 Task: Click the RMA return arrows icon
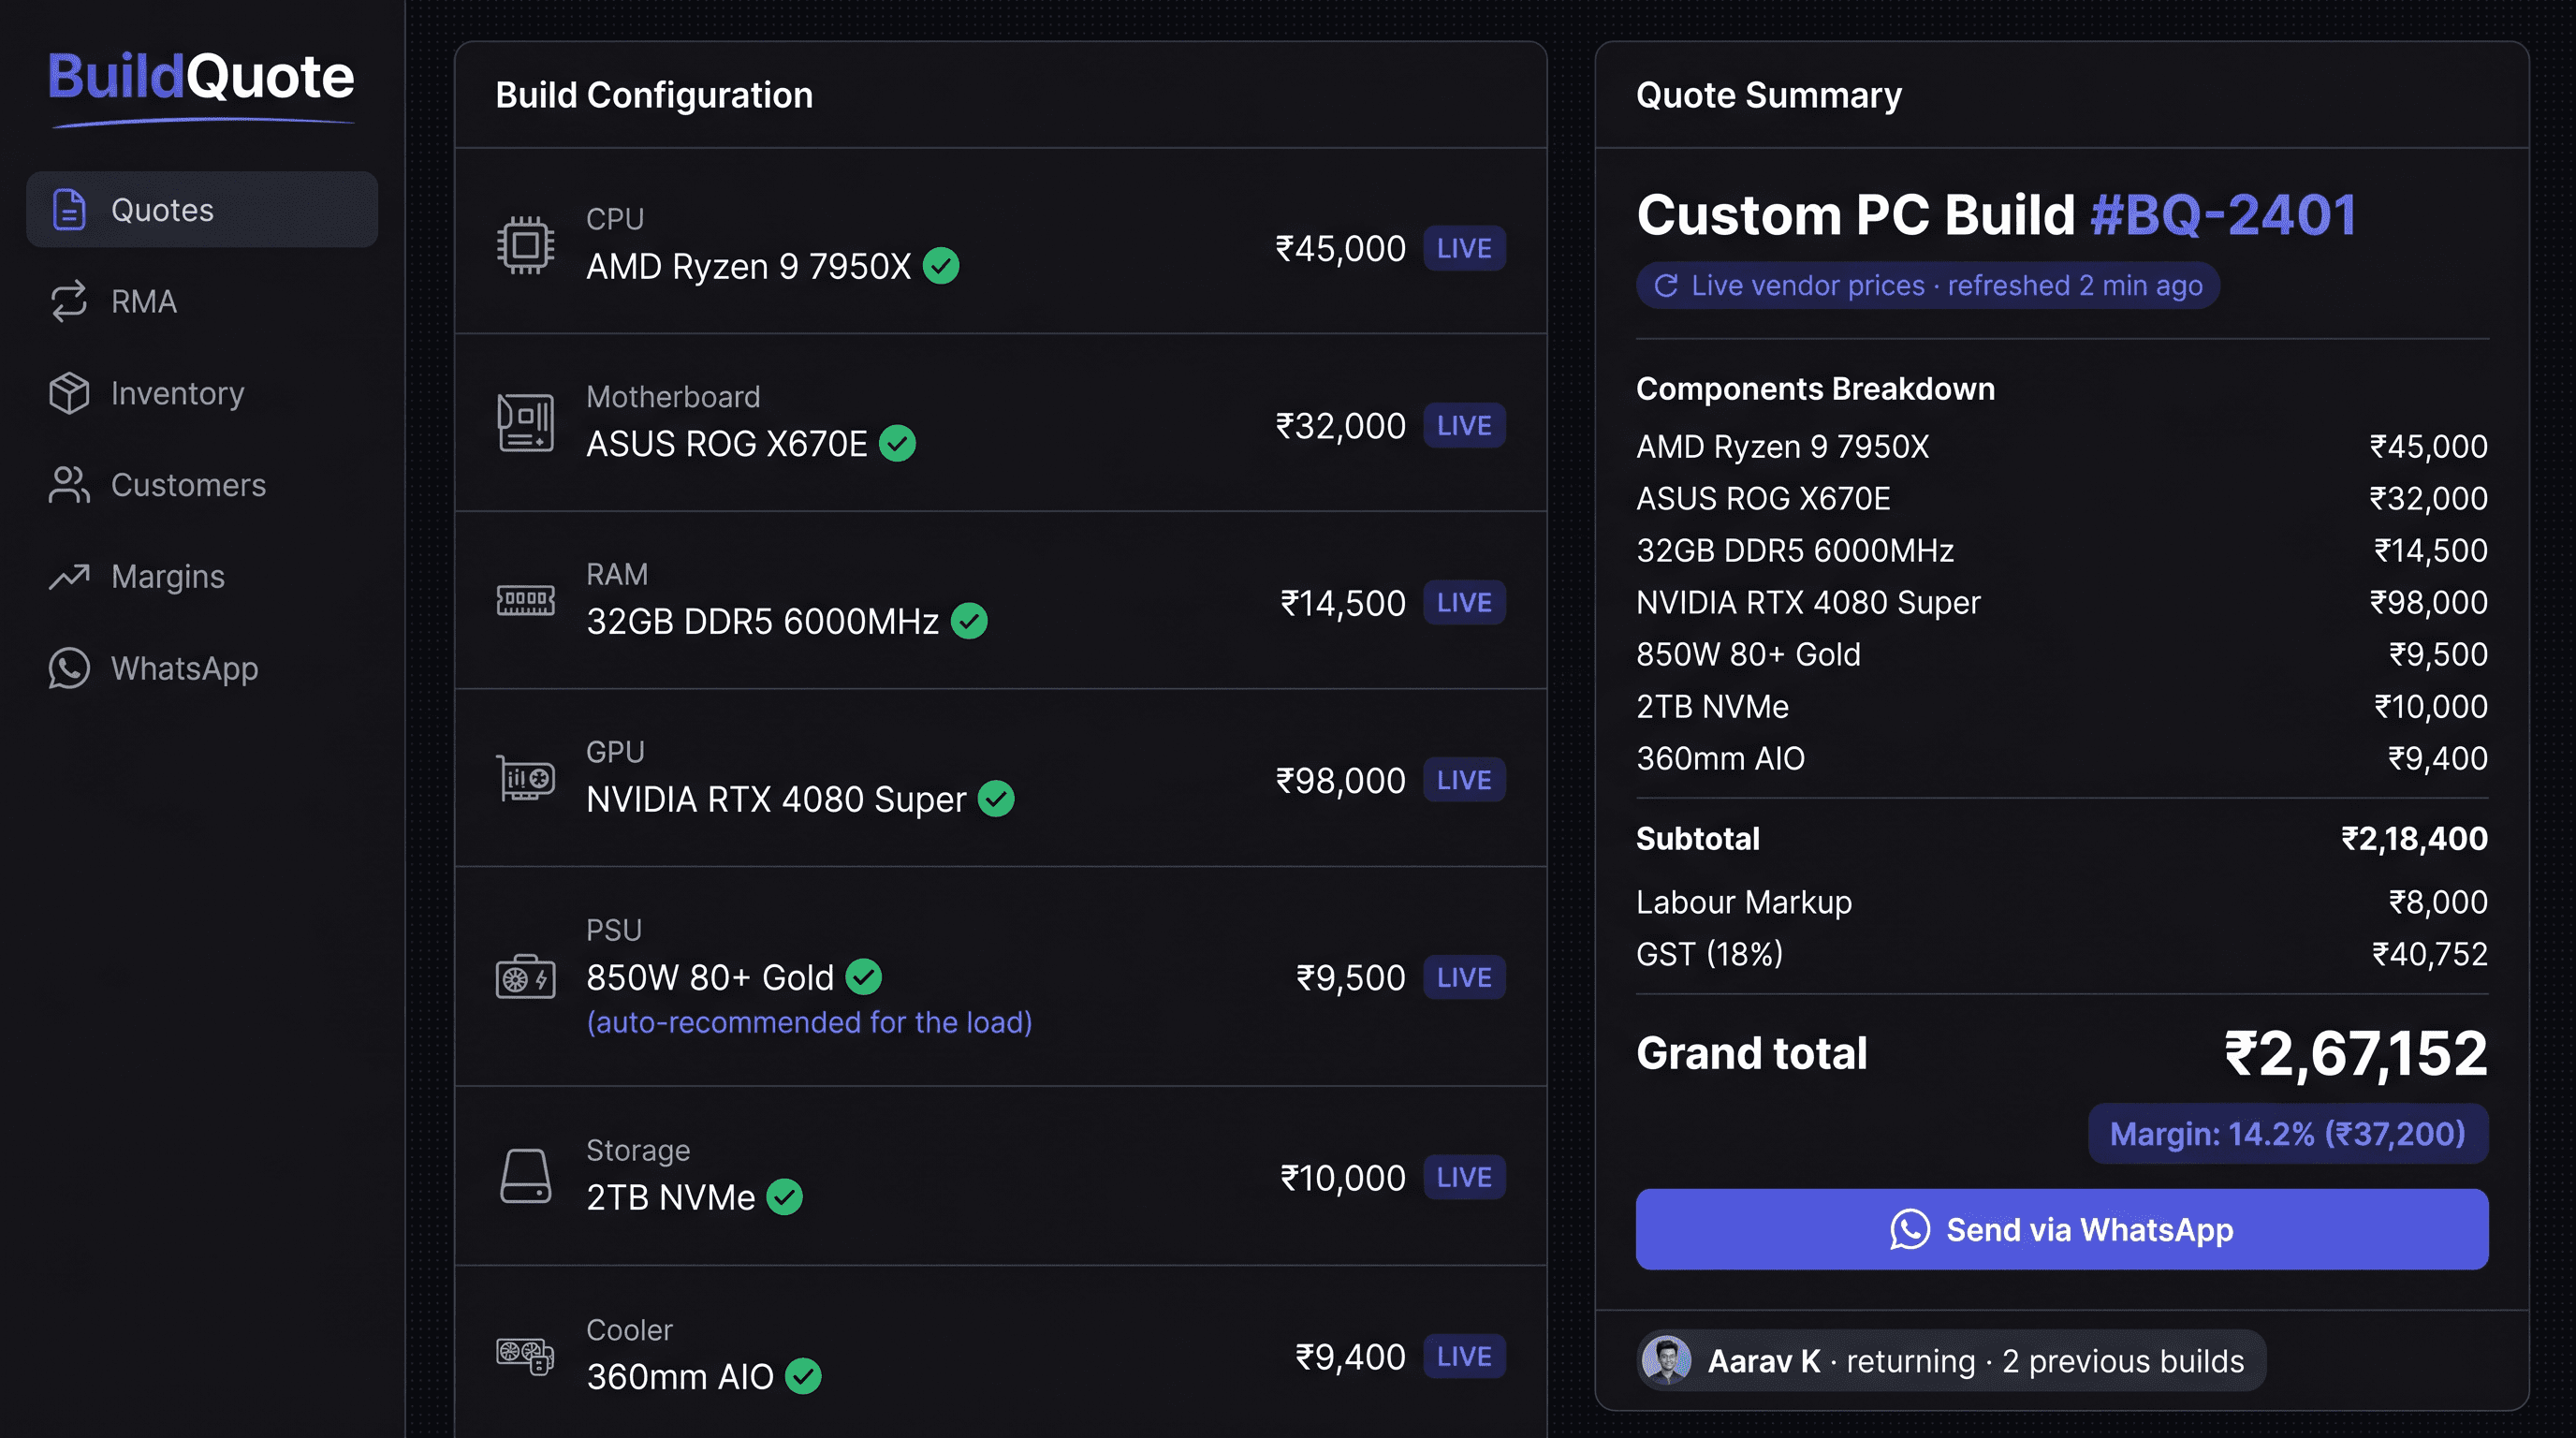point(69,301)
